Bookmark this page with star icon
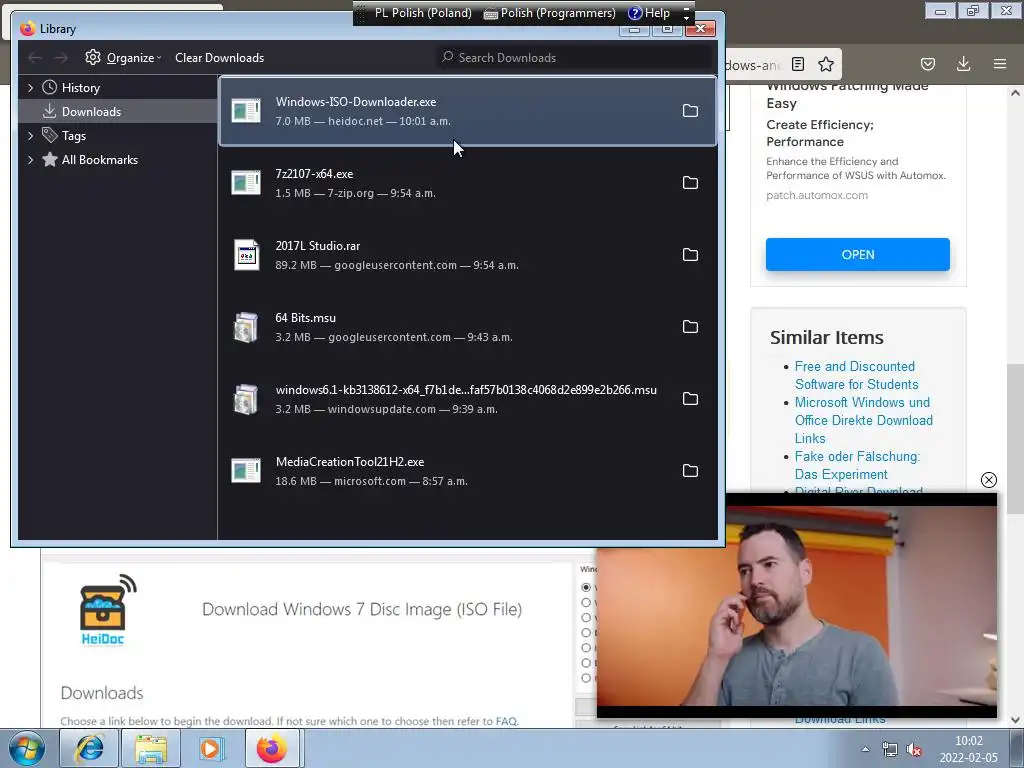The height and width of the screenshot is (768, 1024). [826, 64]
